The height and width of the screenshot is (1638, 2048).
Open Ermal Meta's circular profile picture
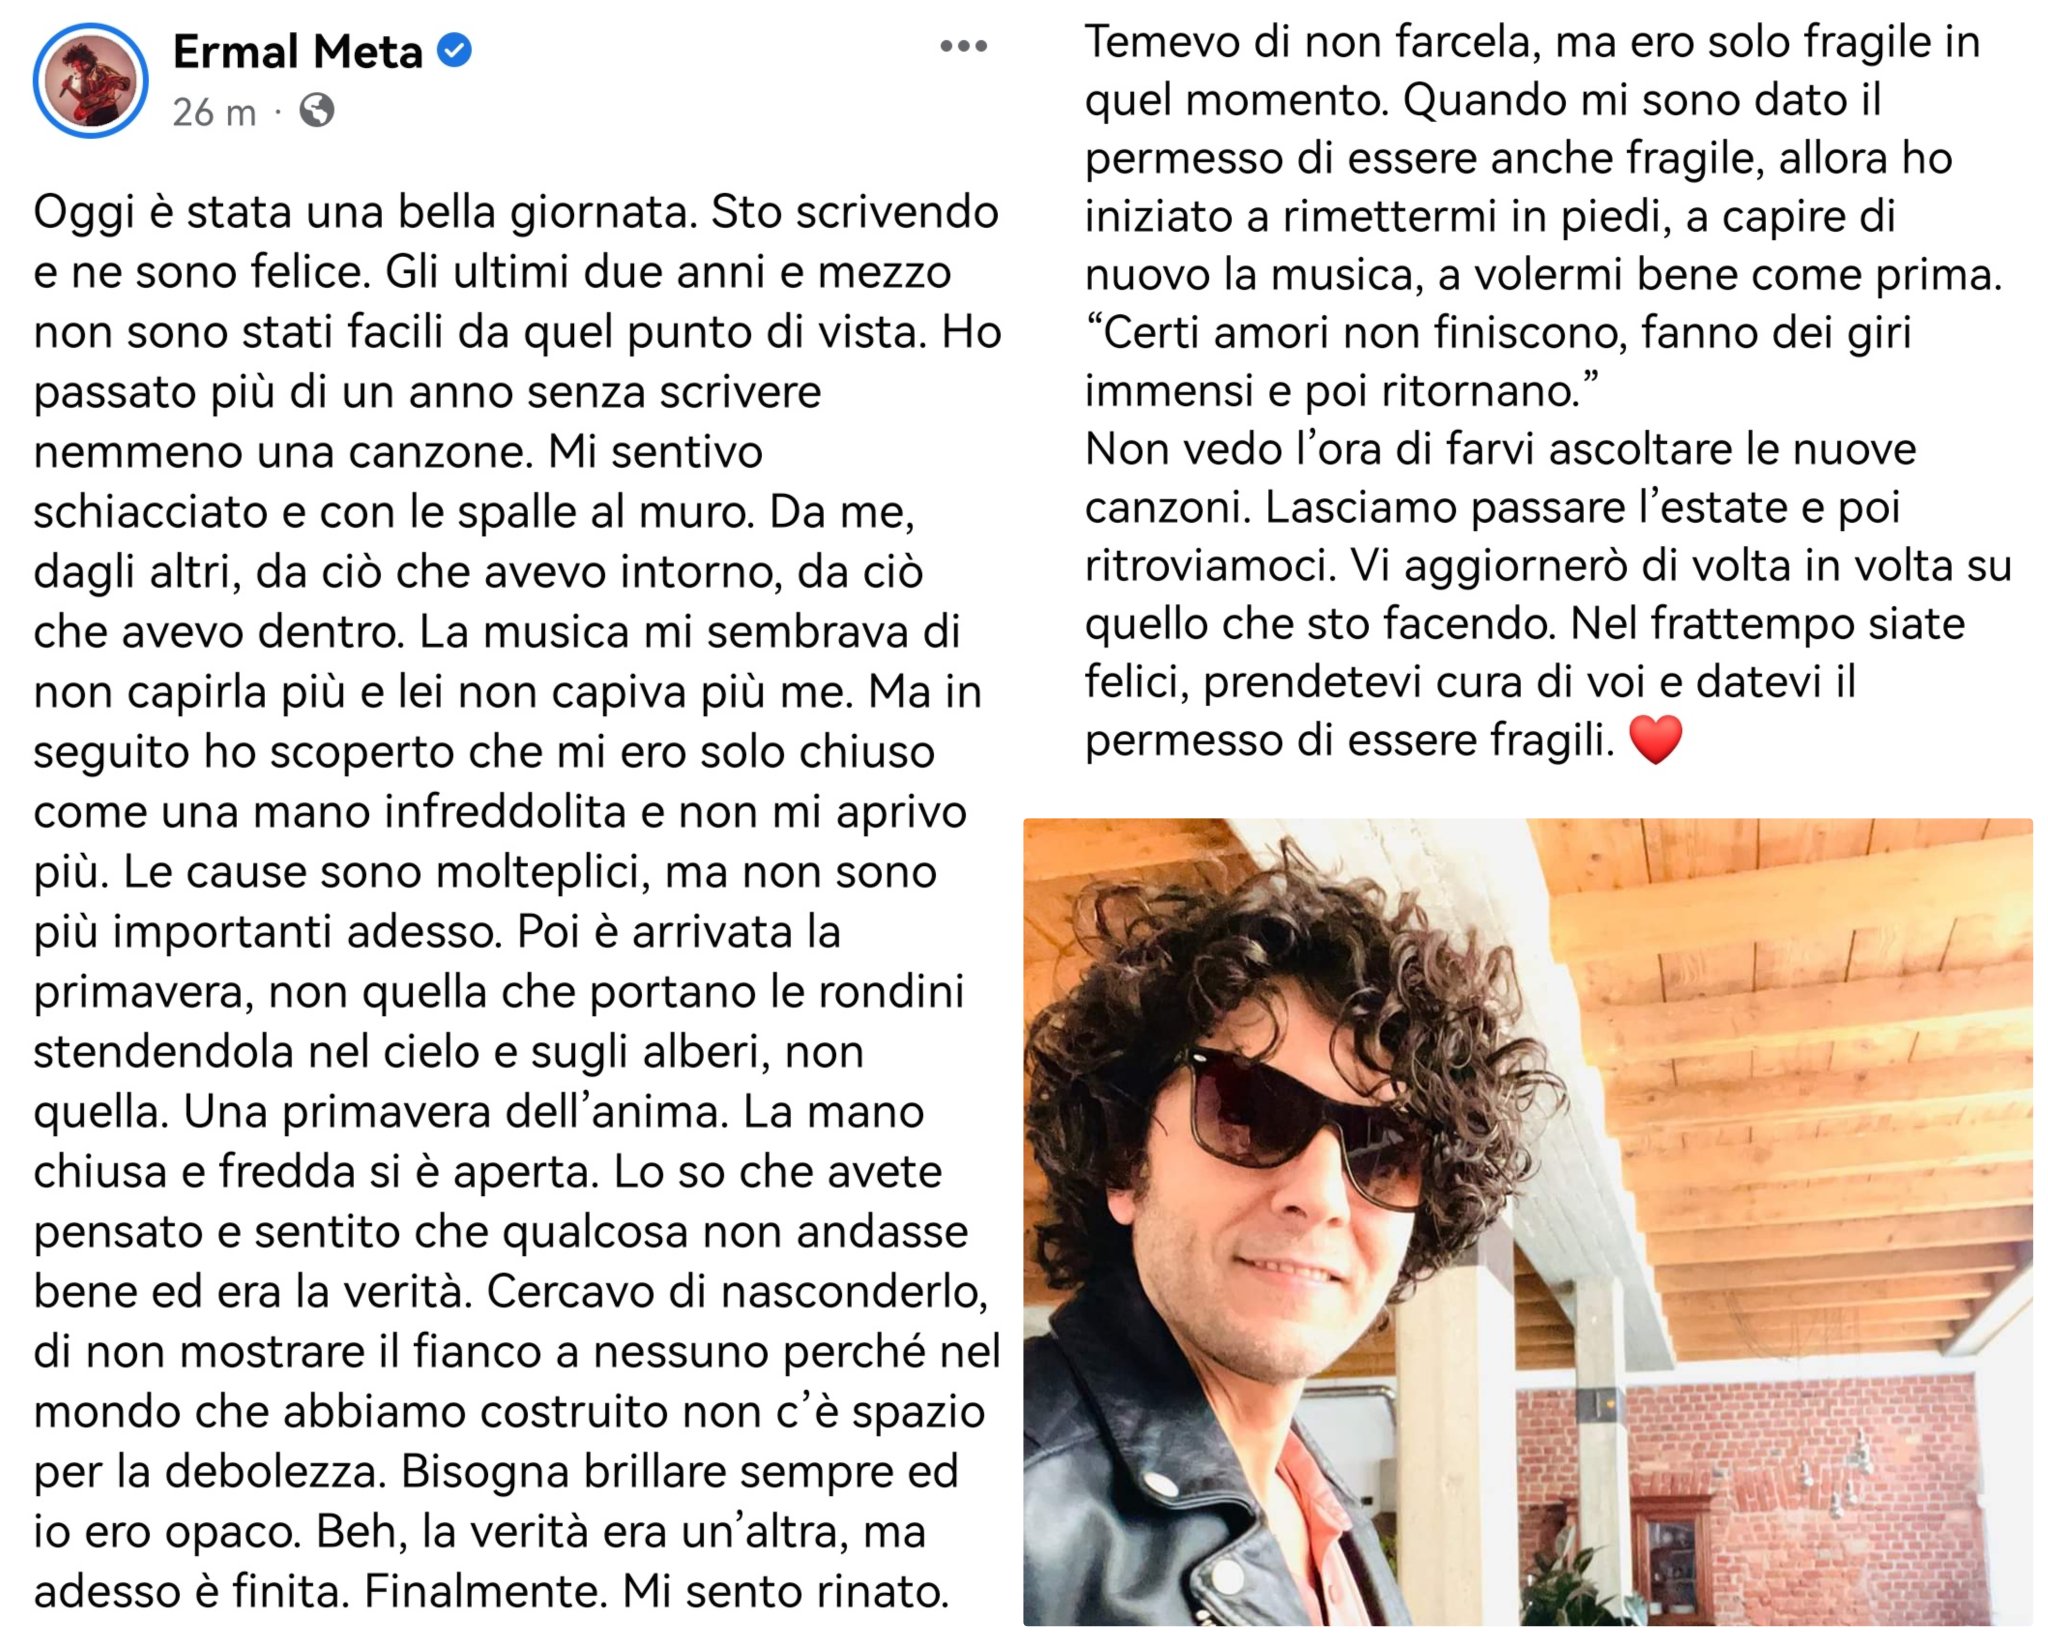click(90, 80)
